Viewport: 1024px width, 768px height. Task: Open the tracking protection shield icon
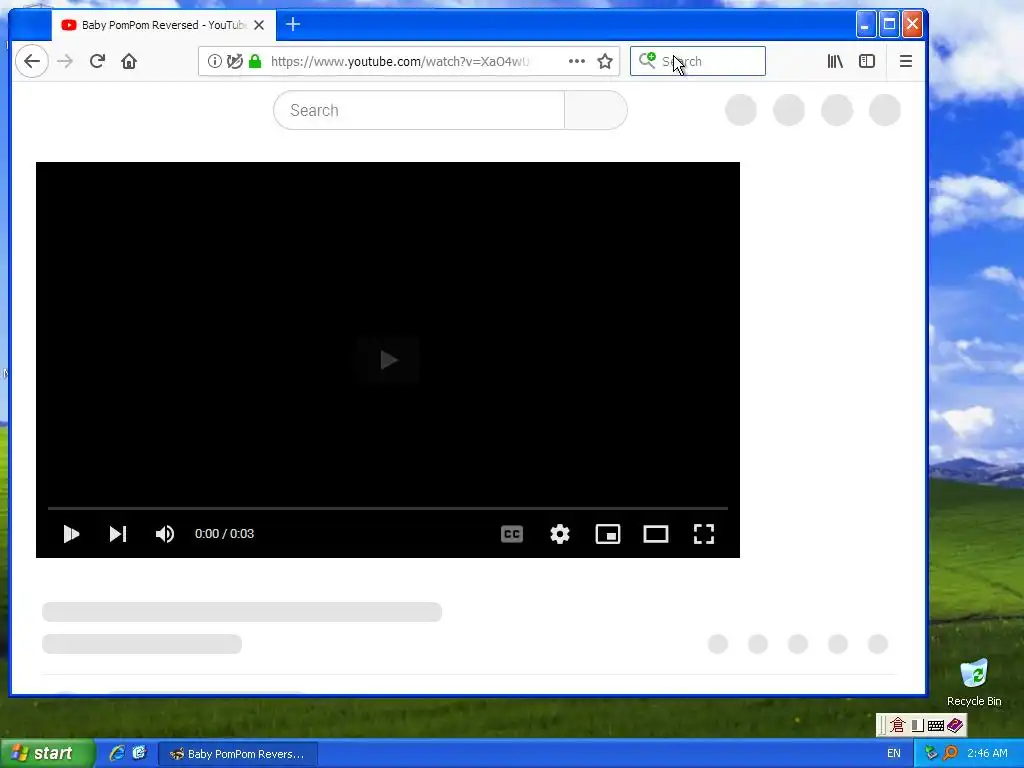234,61
